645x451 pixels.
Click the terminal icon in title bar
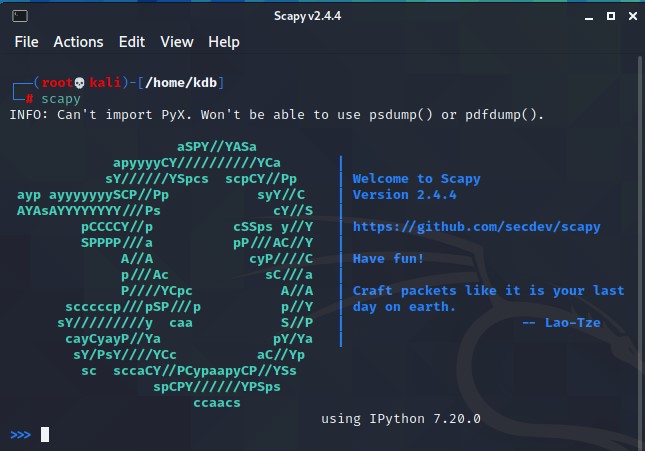click(x=20, y=16)
